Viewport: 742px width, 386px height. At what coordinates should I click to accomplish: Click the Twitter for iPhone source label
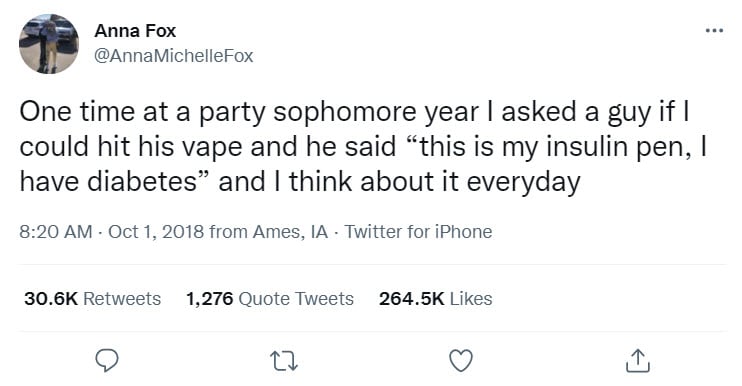[418, 232]
